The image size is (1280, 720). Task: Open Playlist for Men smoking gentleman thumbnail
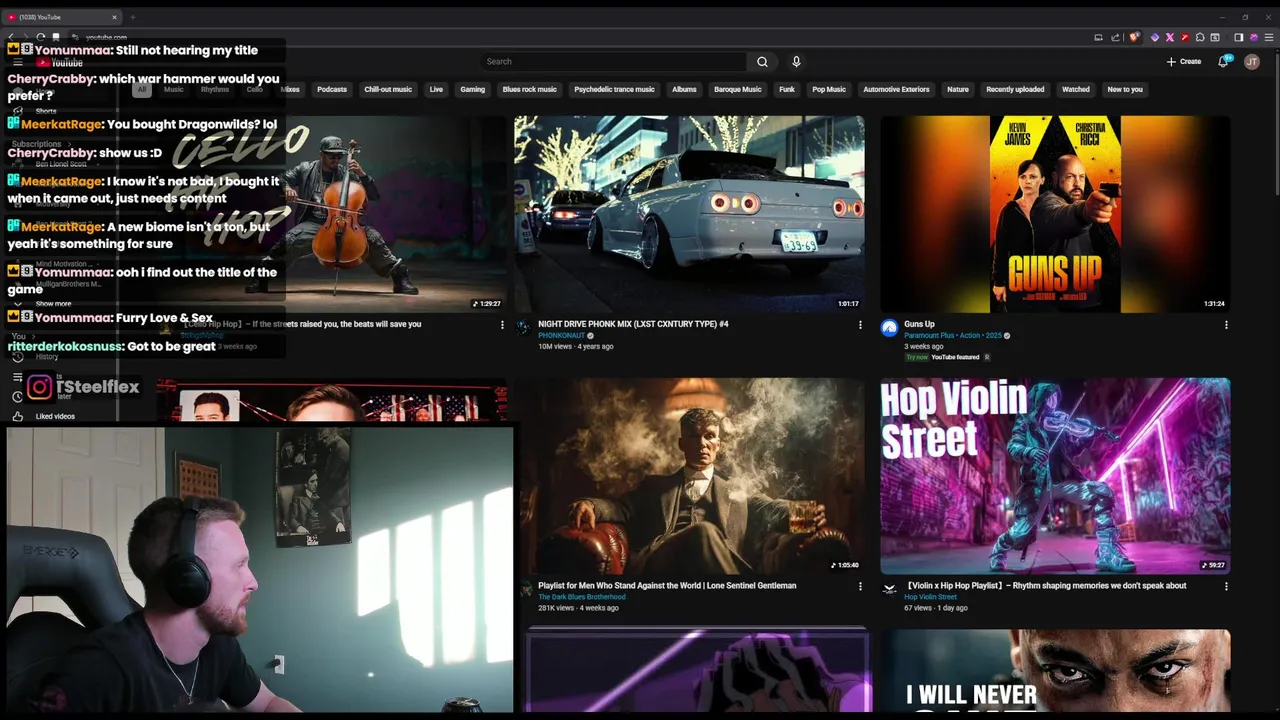click(689, 476)
